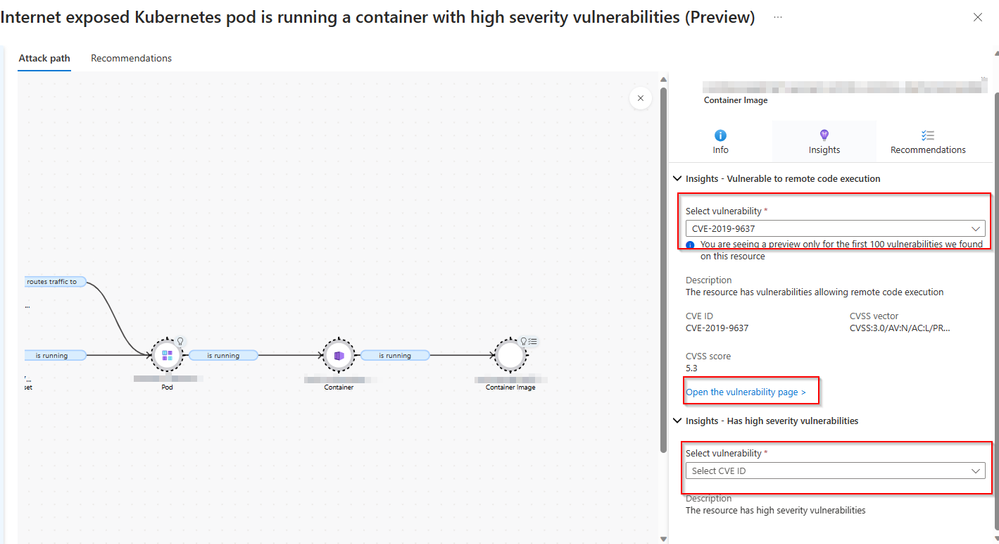The height and width of the screenshot is (544, 999).
Task: Switch to the Recommendations tab
Action: coord(131,58)
